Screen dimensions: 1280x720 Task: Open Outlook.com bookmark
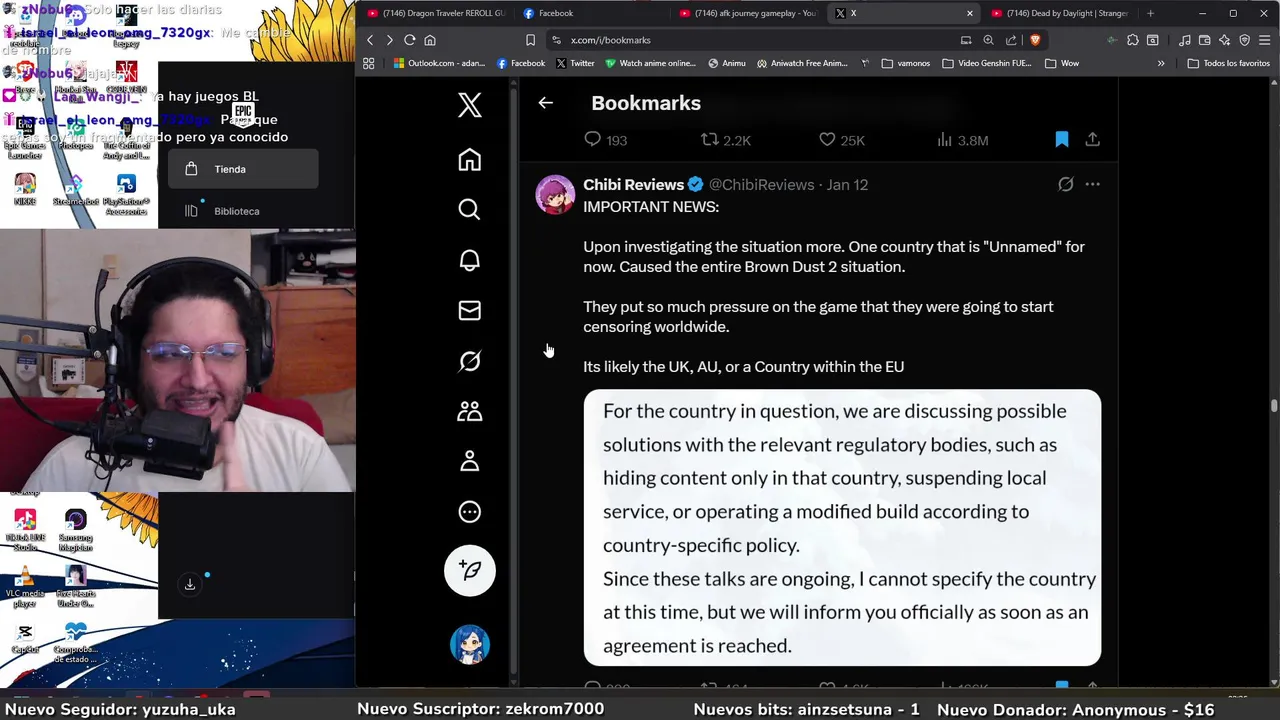point(439,63)
